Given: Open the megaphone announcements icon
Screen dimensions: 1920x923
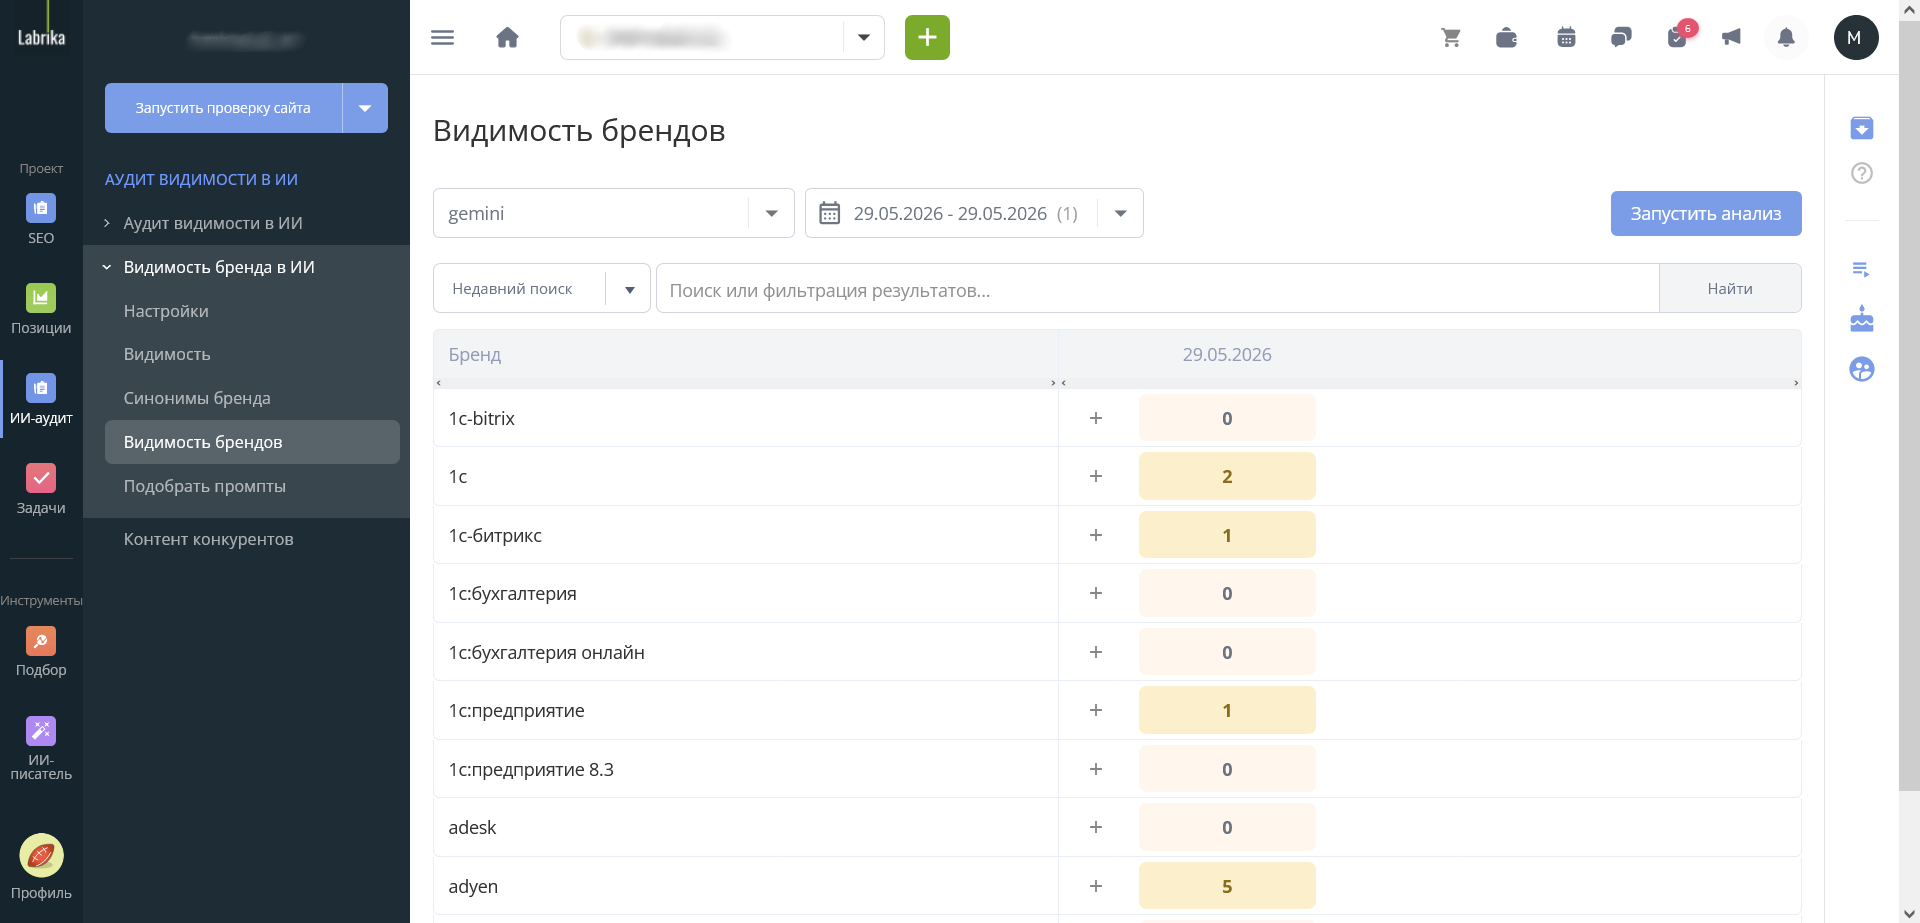Looking at the screenshot, I should 1731,38.
